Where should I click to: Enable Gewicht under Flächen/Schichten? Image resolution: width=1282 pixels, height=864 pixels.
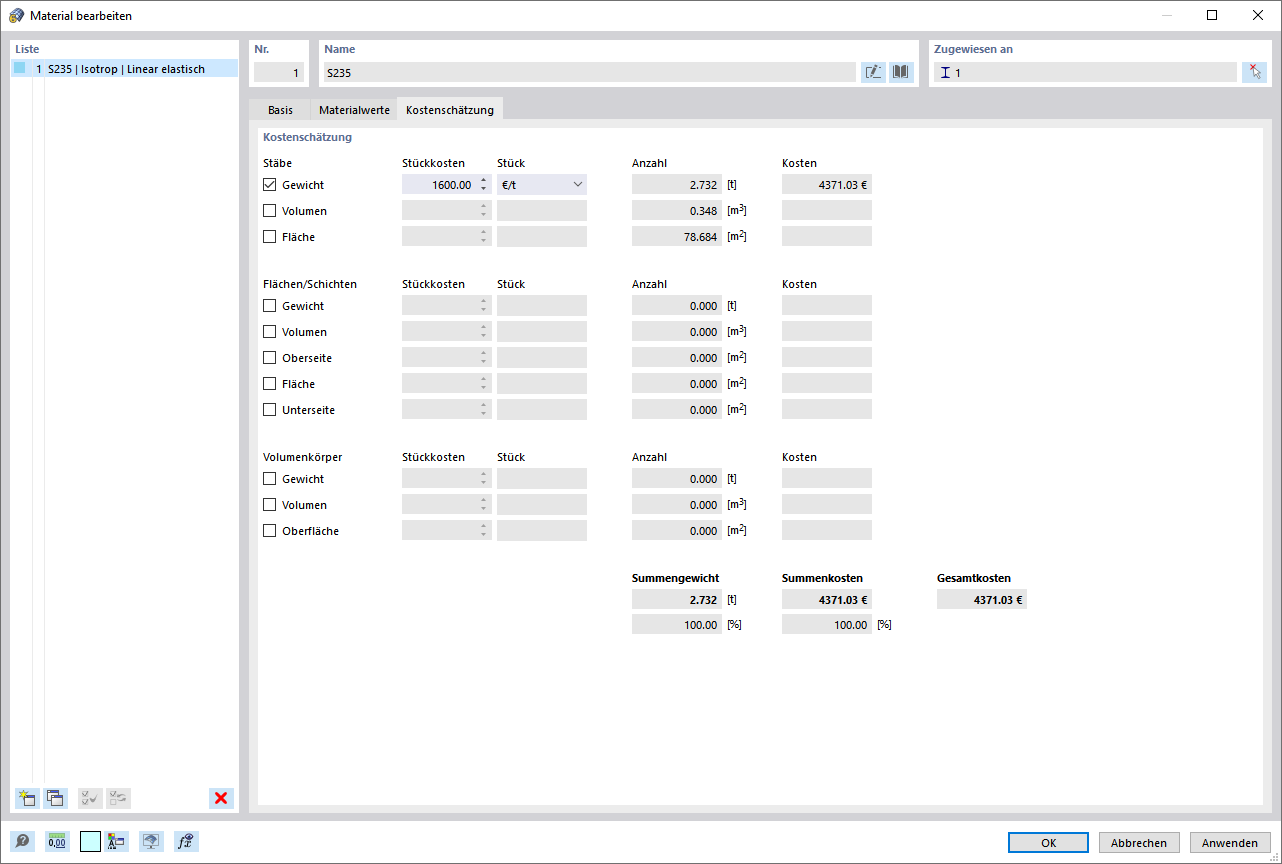pyautogui.click(x=270, y=306)
